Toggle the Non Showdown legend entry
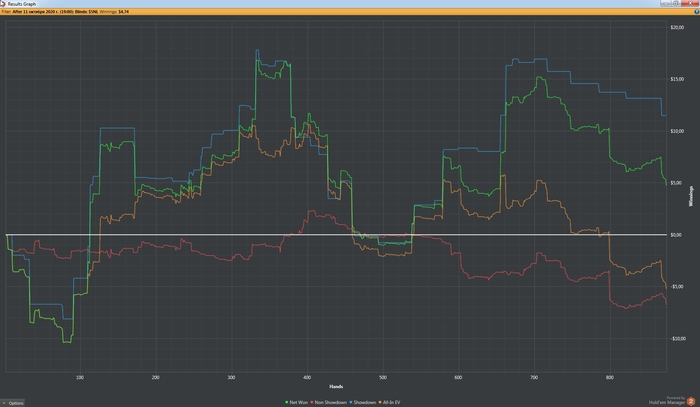The image size is (700, 407). (x=329, y=402)
